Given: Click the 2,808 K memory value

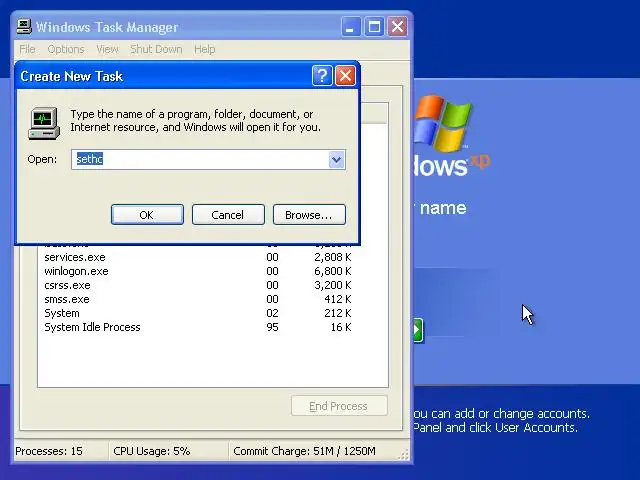Looking at the screenshot, I should (x=333, y=257).
